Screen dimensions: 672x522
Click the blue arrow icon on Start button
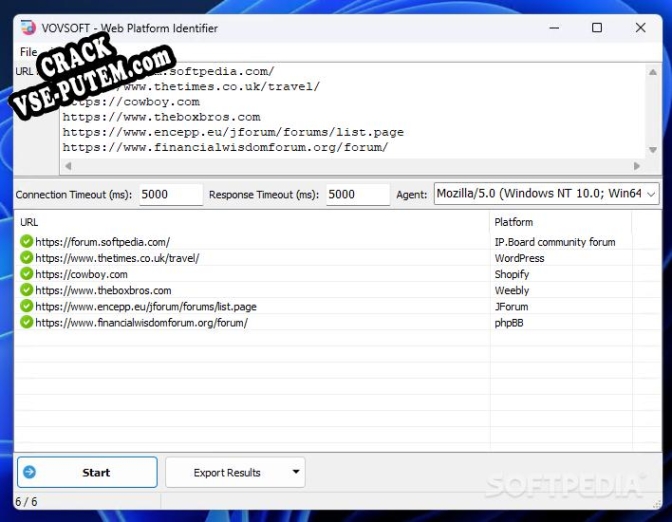pos(30,472)
